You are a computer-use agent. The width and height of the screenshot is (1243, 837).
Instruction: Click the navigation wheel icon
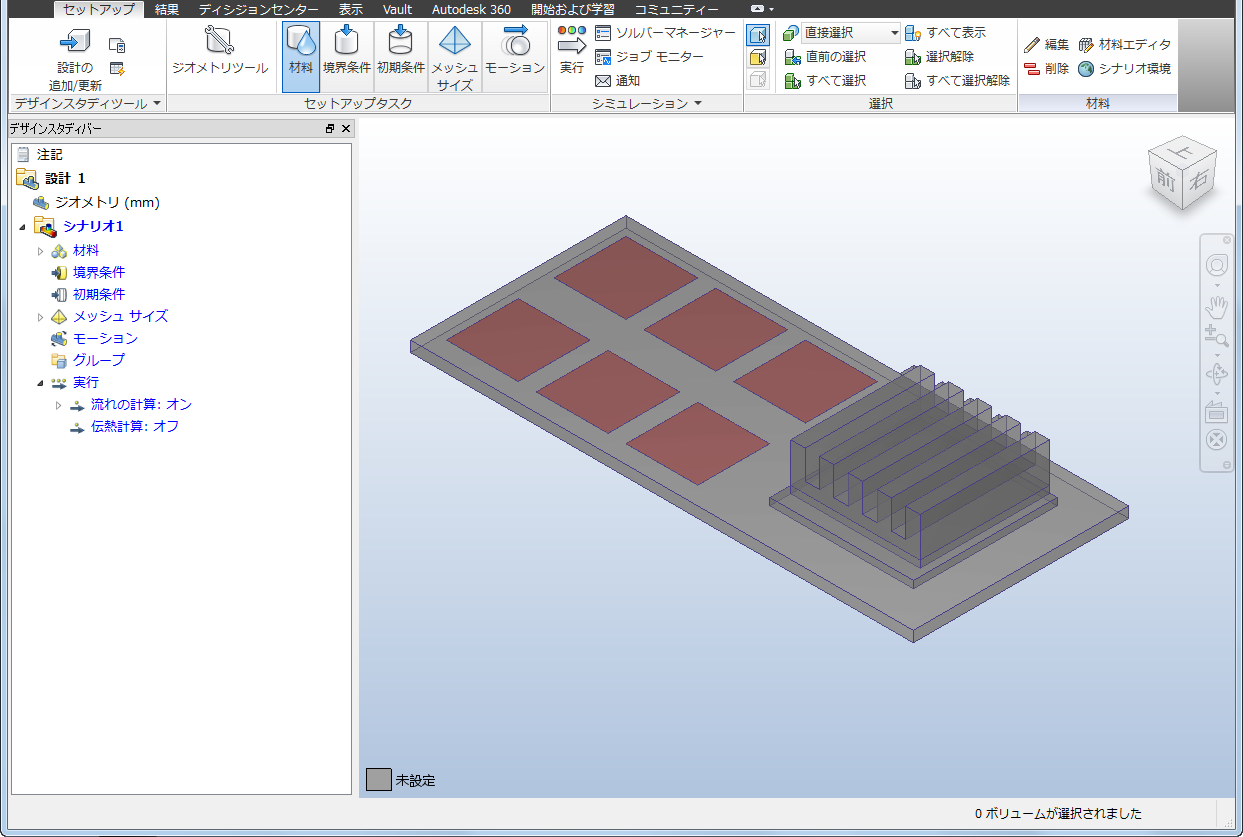[x=1216, y=265]
